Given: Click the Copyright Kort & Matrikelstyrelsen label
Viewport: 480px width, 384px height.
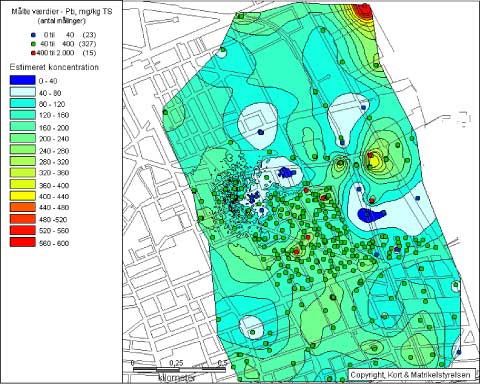Looking at the screenshot, I should point(410,375).
